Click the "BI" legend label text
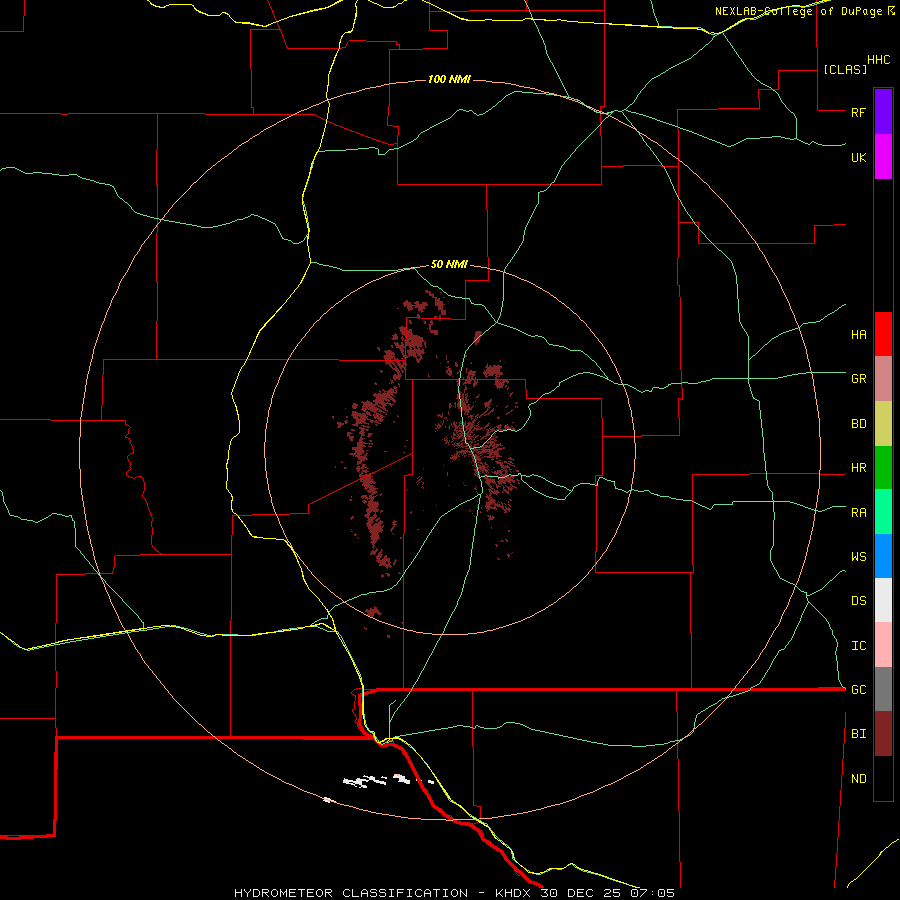The height and width of the screenshot is (900, 900). tap(858, 734)
